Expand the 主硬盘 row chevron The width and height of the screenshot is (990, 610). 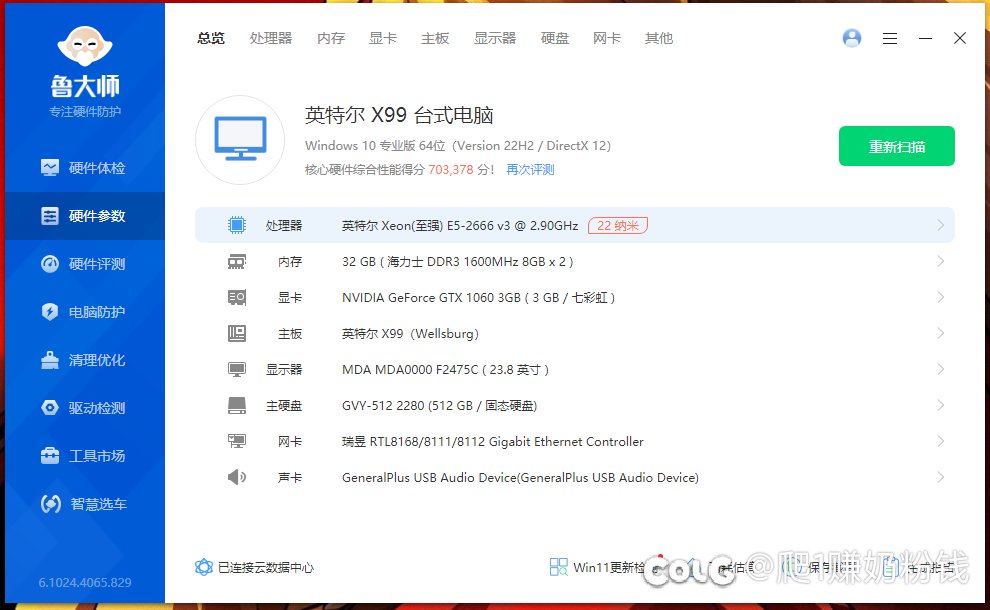pos(941,405)
